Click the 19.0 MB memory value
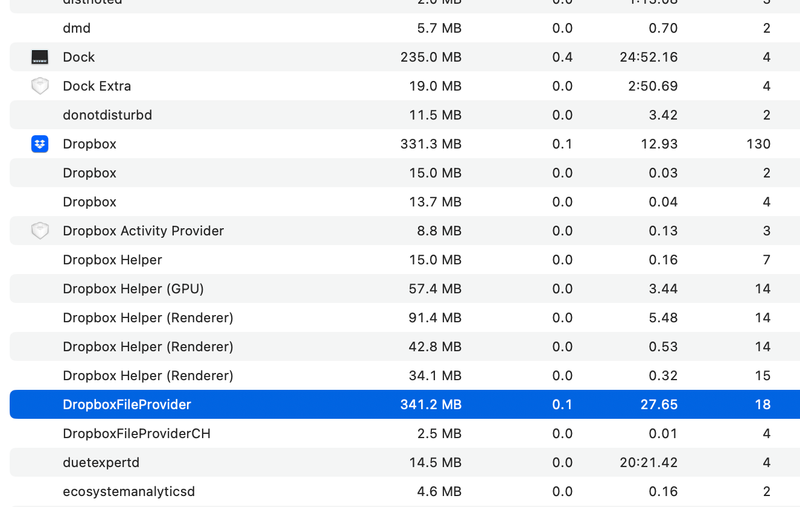The width and height of the screenshot is (800, 507). [x=435, y=86]
